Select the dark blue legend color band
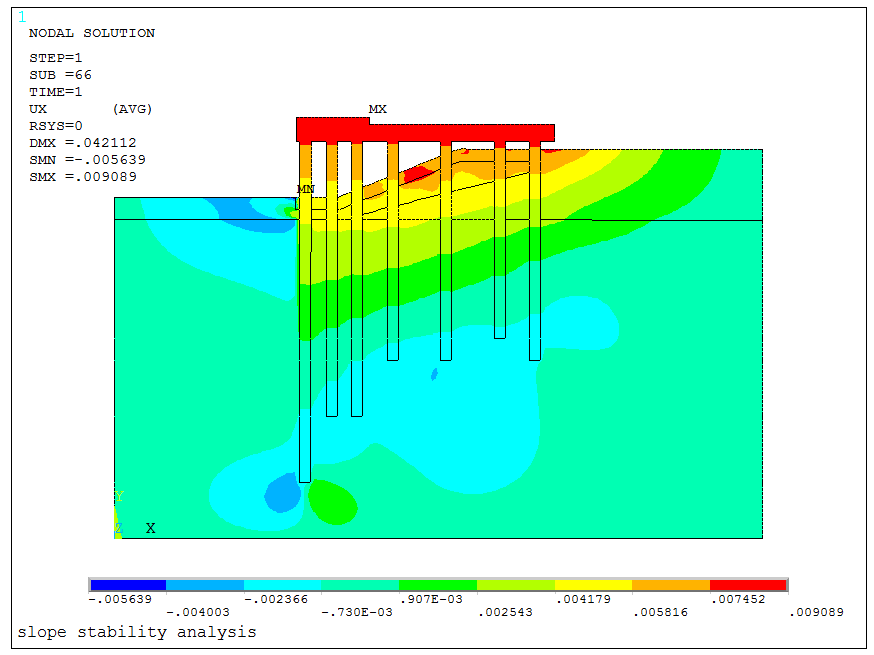The image size is (874, 655). pyautogui.click(x=128, y=585)
